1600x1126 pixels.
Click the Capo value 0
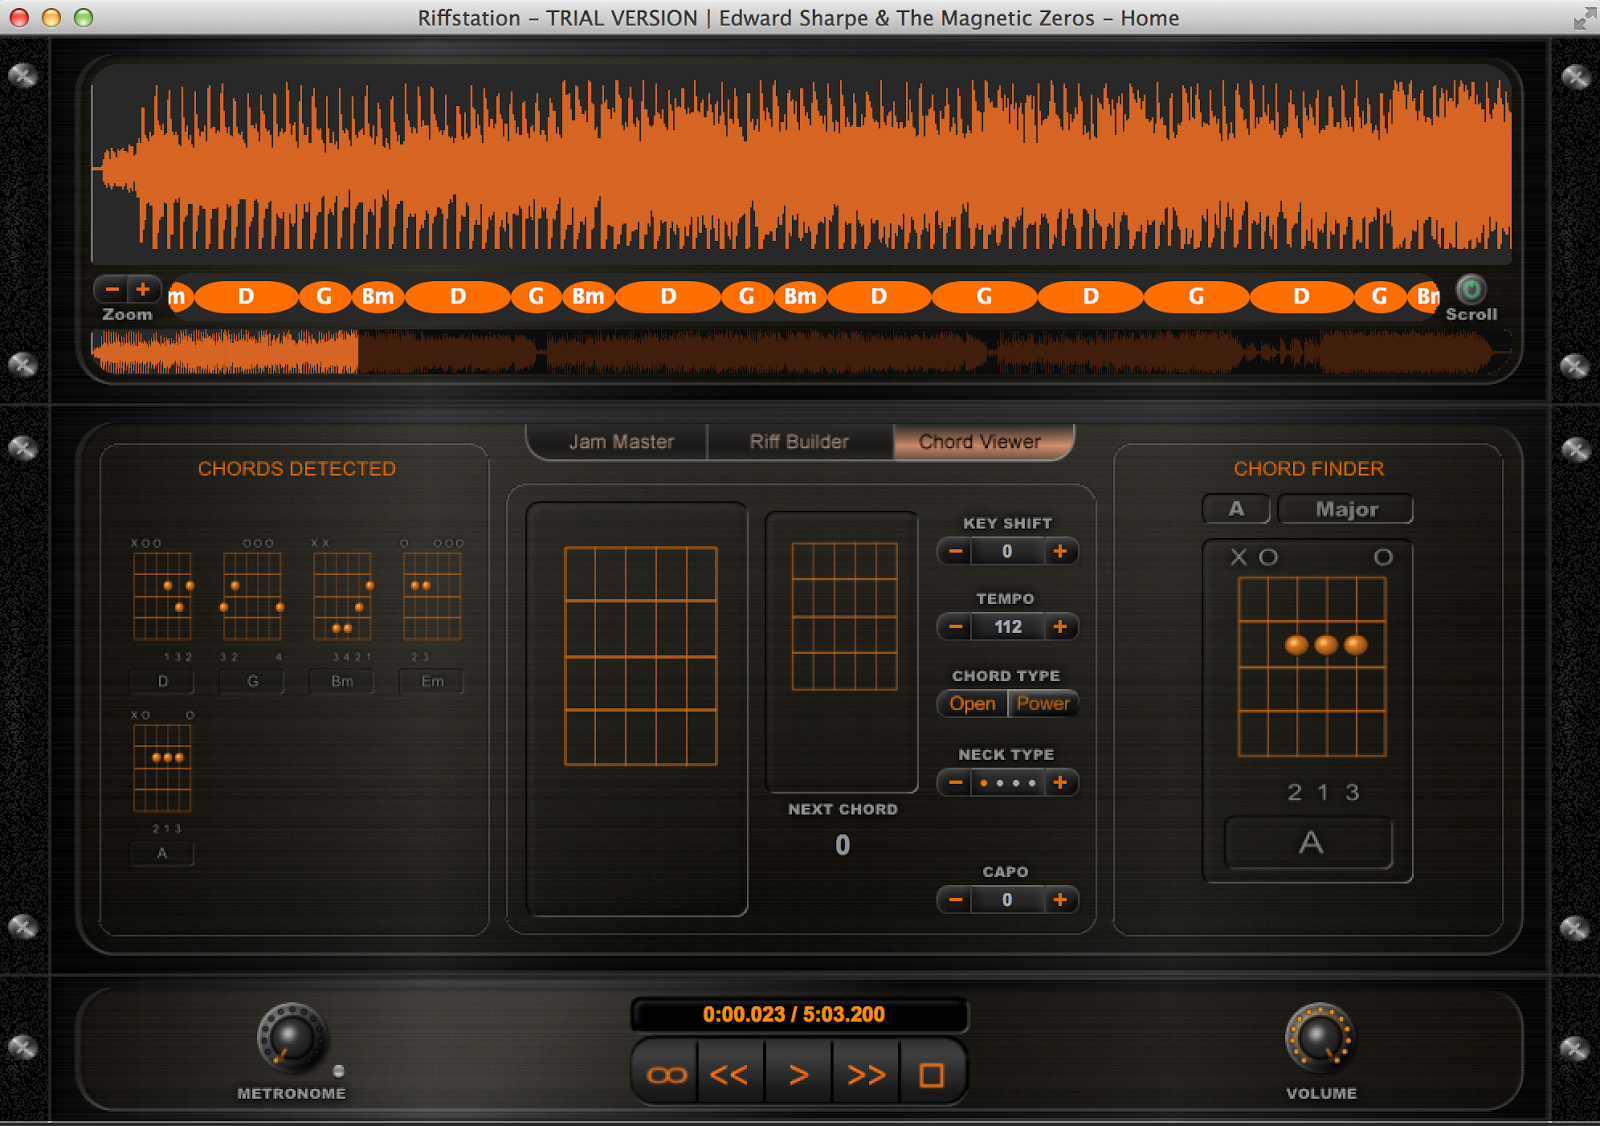click(1008, 900)
